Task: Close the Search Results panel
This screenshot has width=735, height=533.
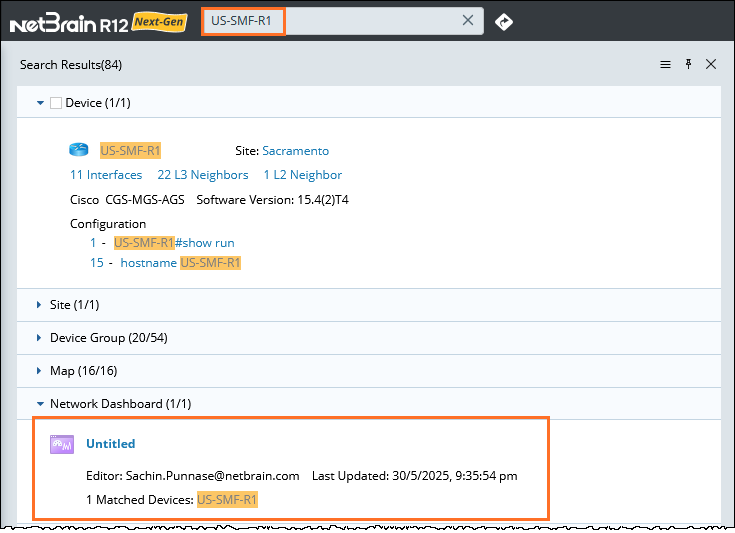Action: point(711,64)
